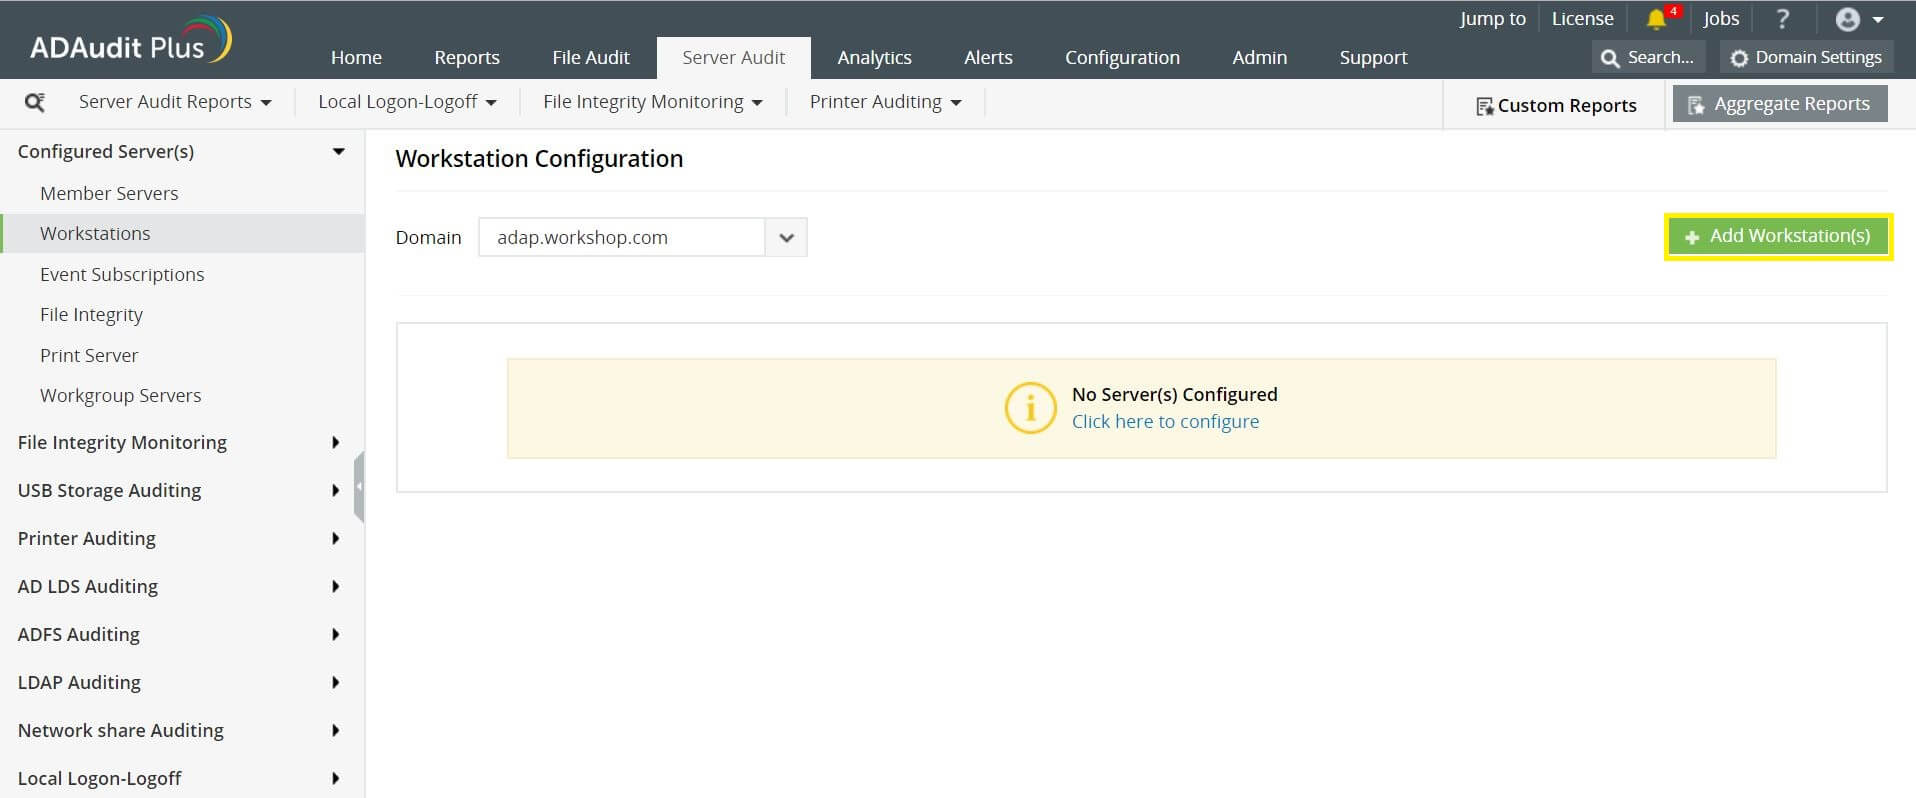Open the Domain dropdown arrow
1916x798 pixels.
pos(786,238)
